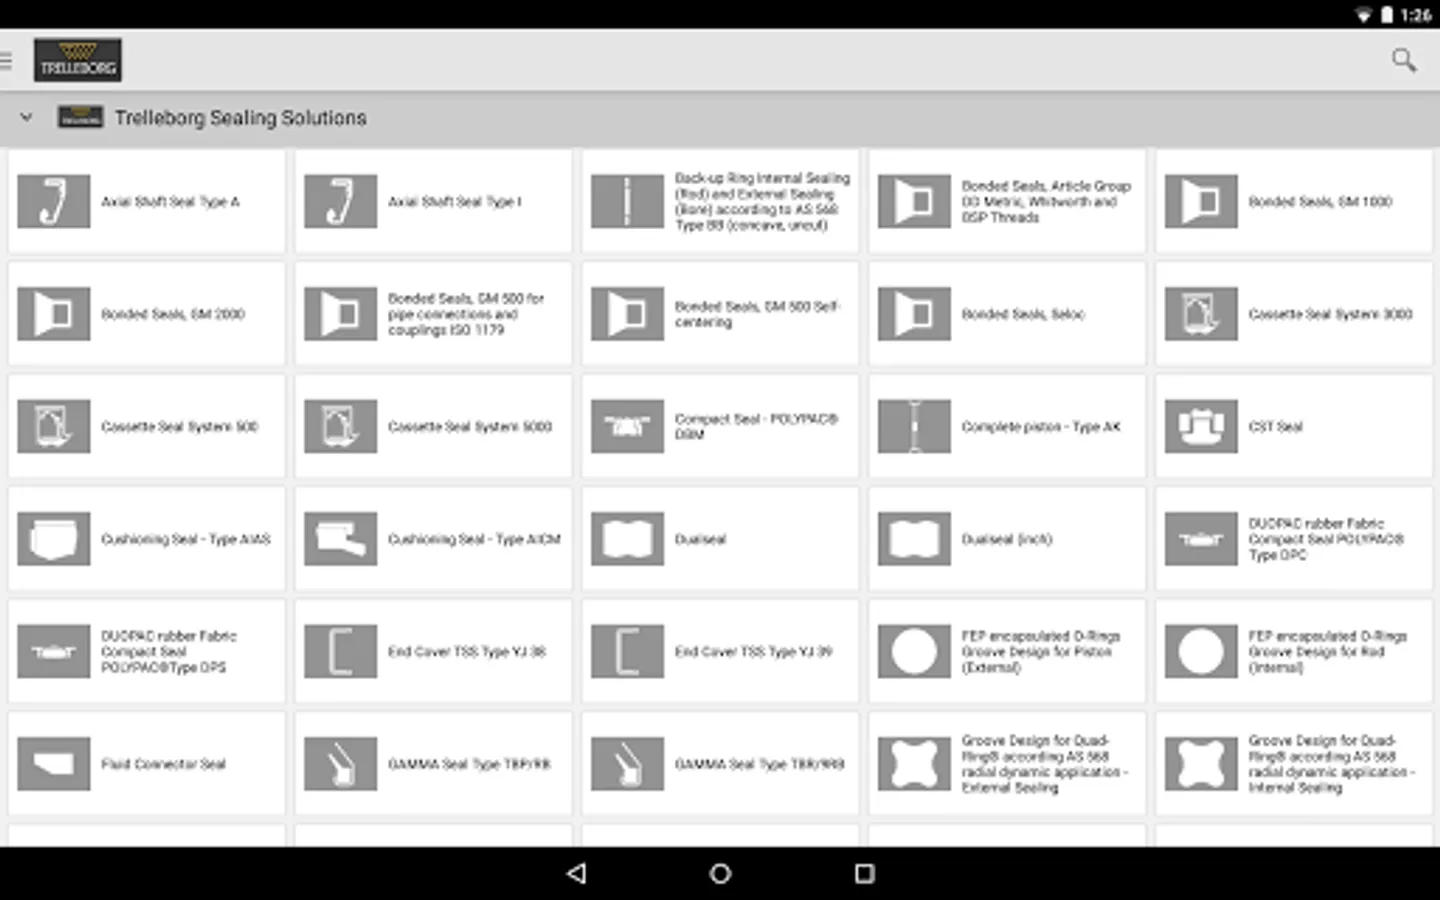Select GAMMA Seal Type TBP/RB icon
Image resolution: width=1440 pixels, height=900 pixels.
[341, 764]
